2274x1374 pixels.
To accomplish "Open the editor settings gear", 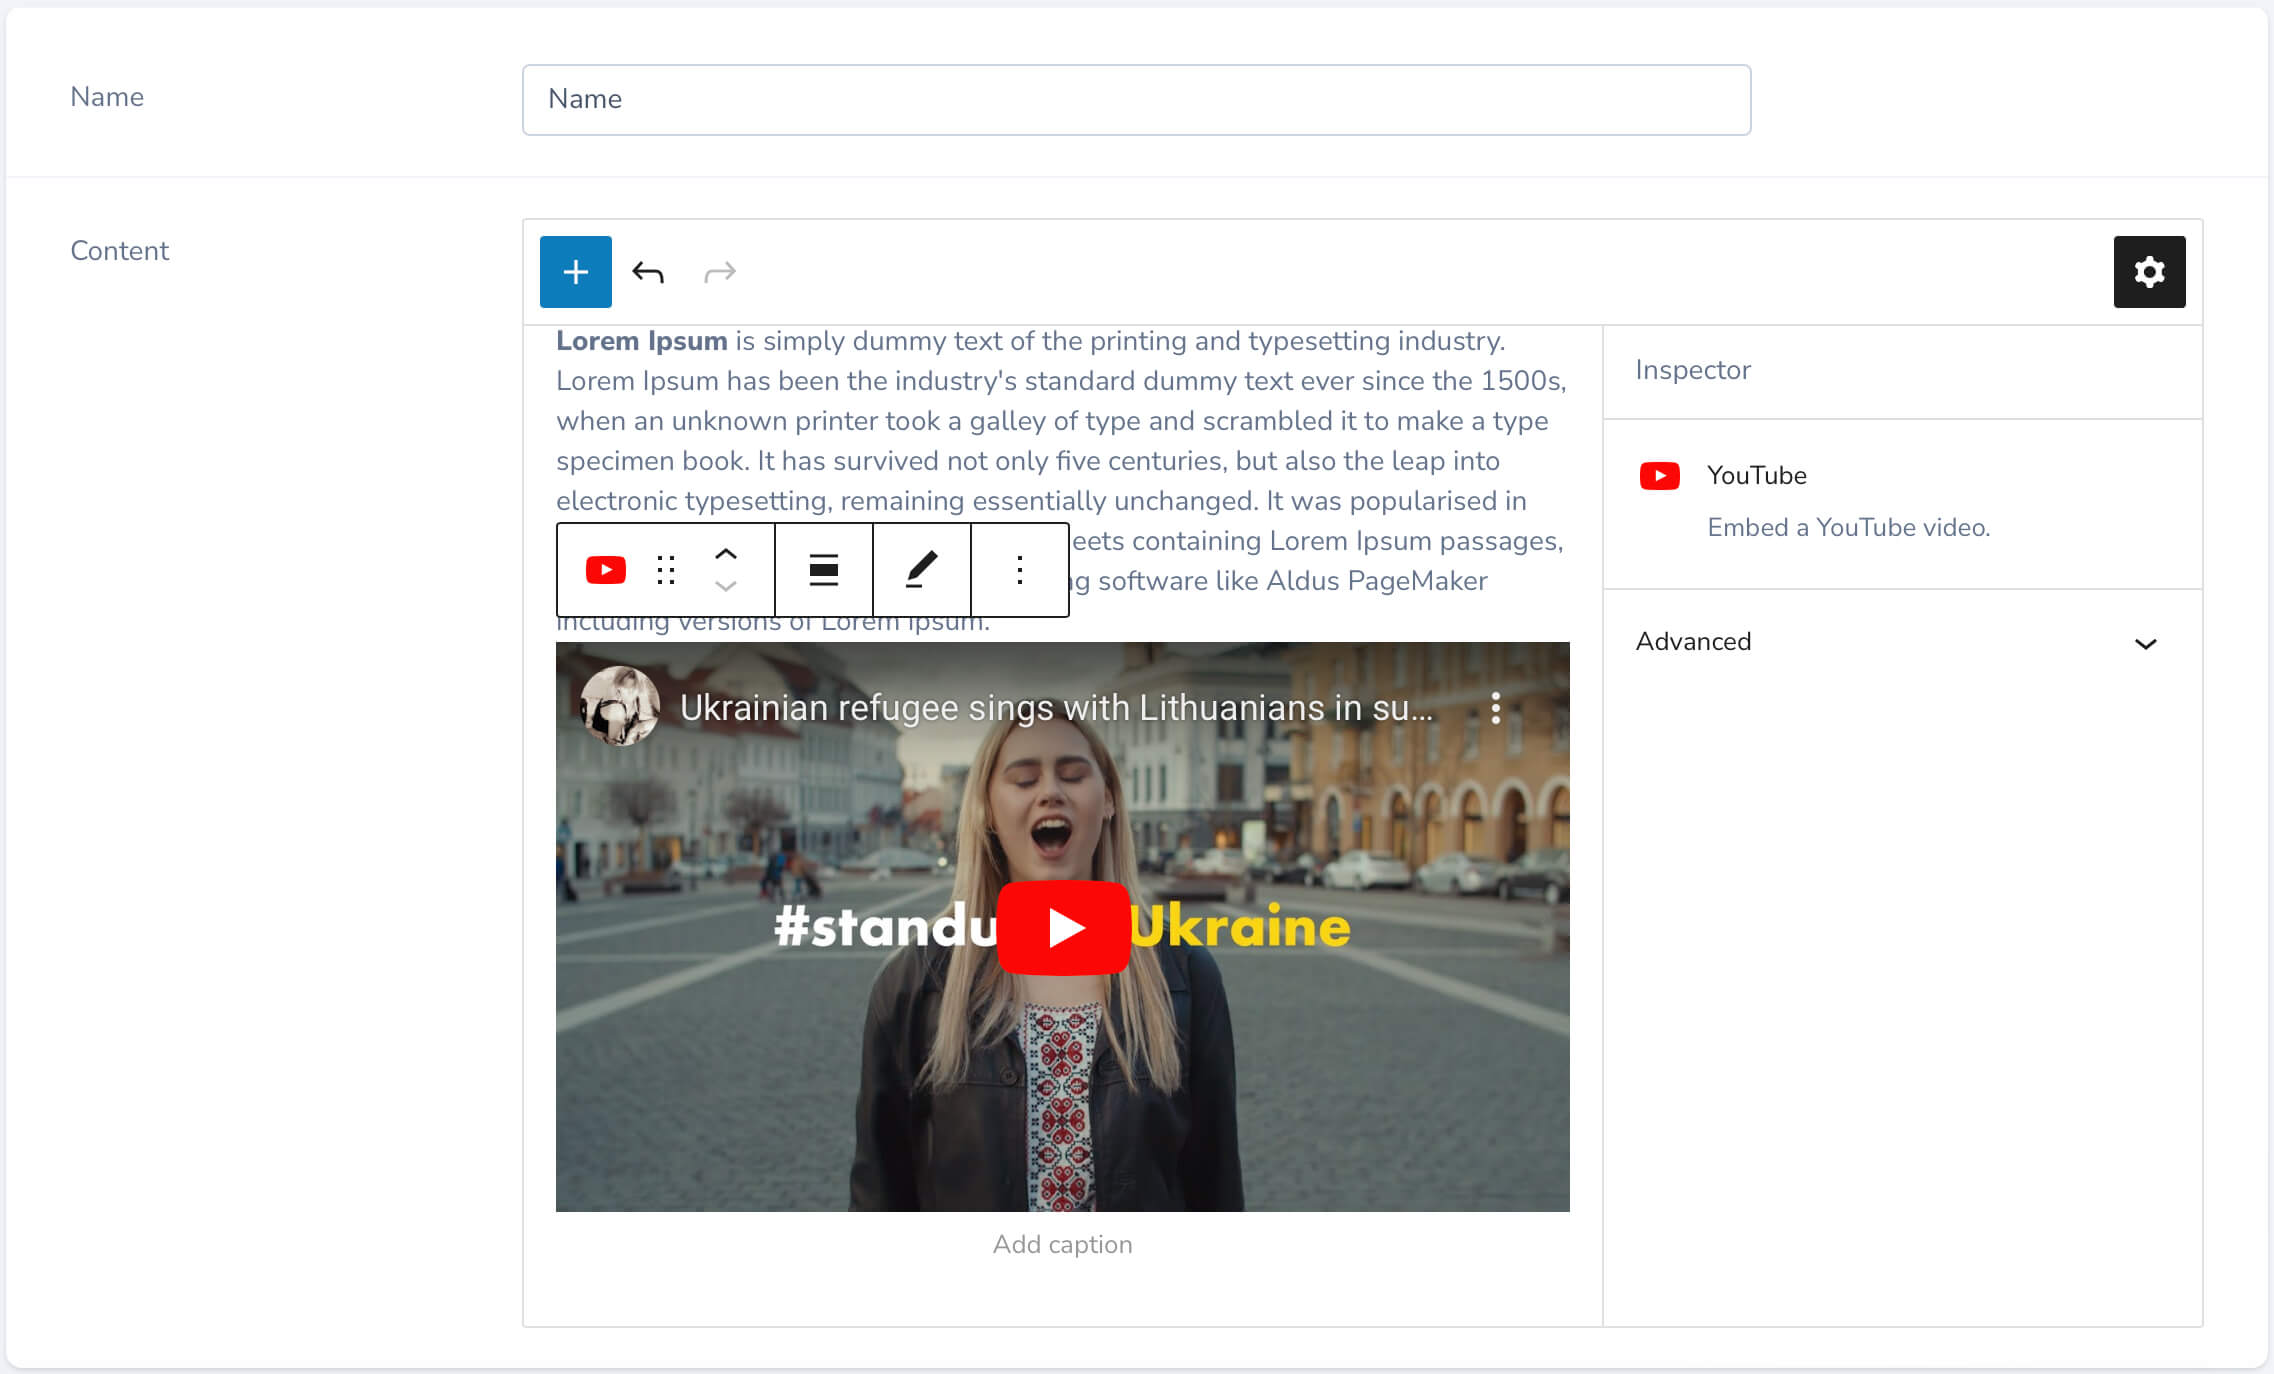I will point(2150,271).
